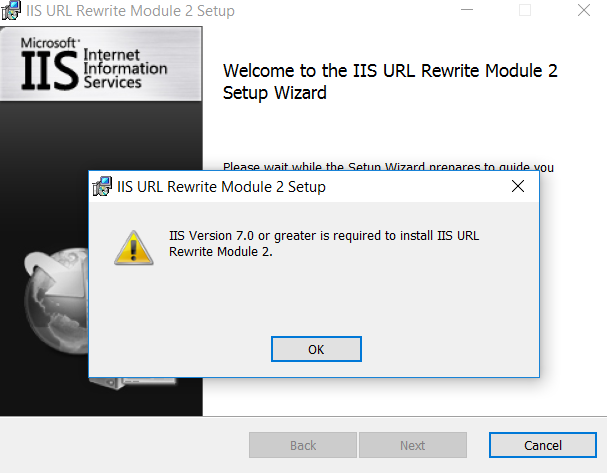
Task: Click the disabled Next button
Action: click(x=413, y=445)
